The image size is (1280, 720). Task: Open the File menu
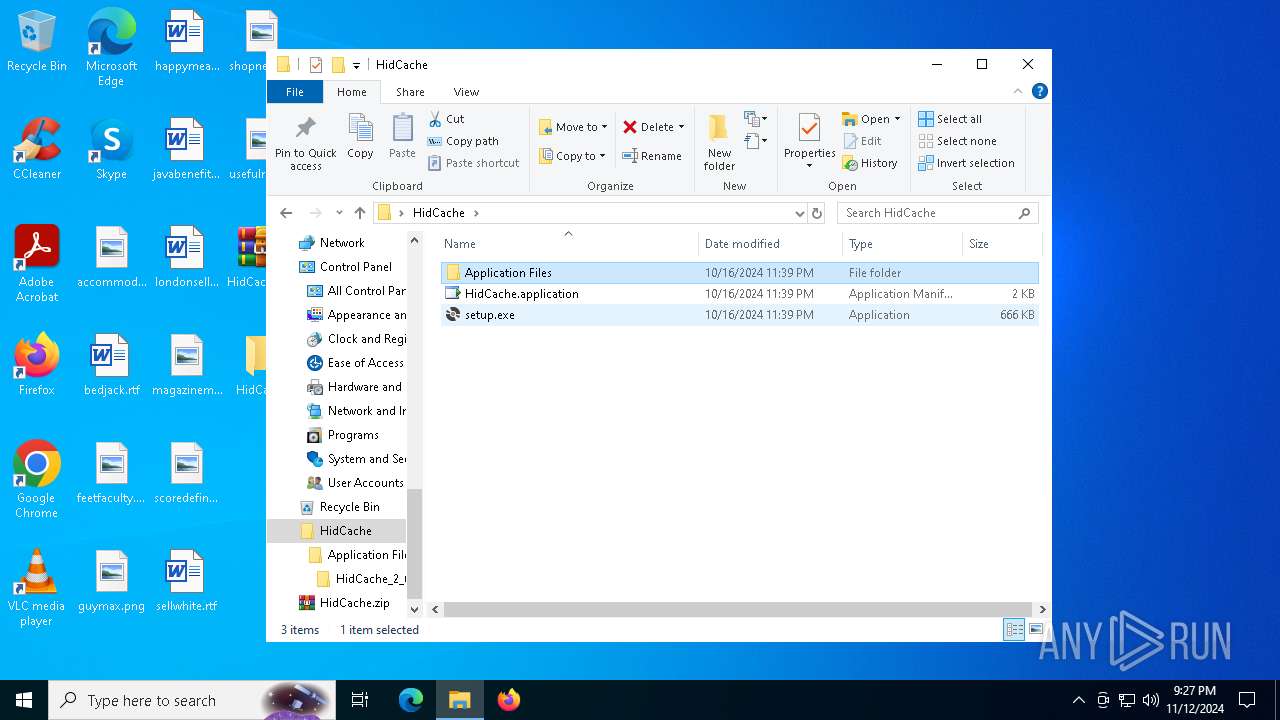[295, 92]
